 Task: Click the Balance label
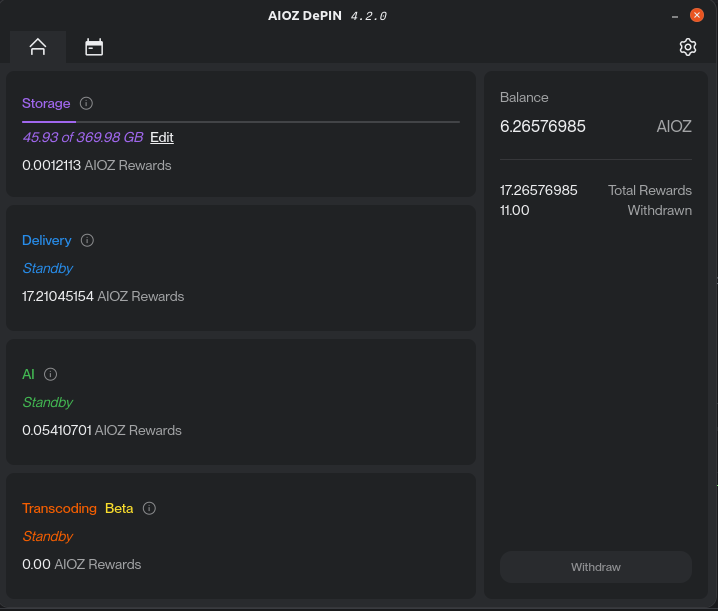coord(524,98)
